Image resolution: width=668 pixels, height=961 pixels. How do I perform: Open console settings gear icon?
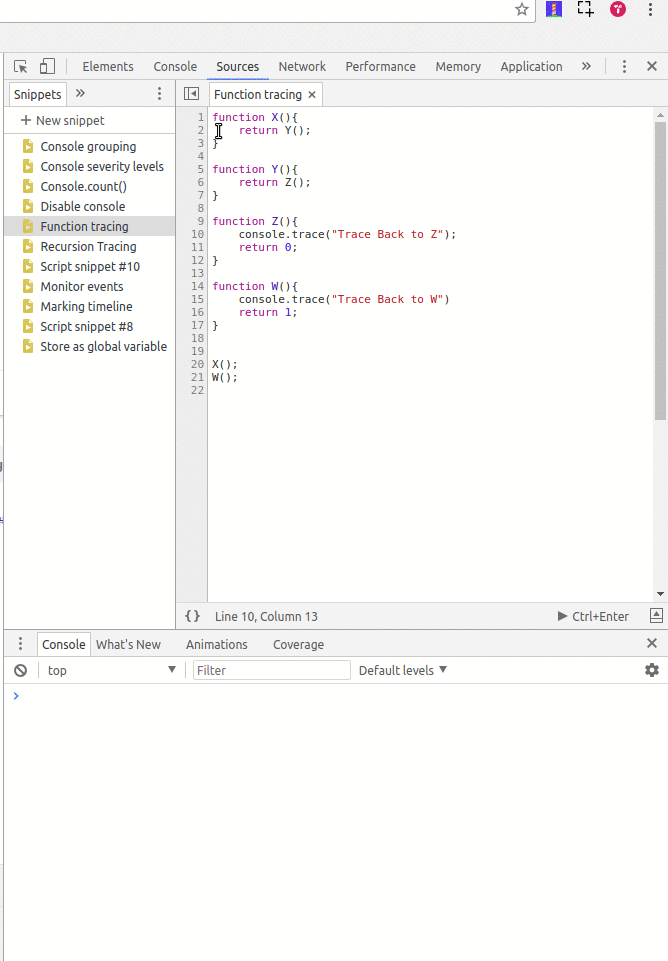pyautogui.click(x=652, y=670)
